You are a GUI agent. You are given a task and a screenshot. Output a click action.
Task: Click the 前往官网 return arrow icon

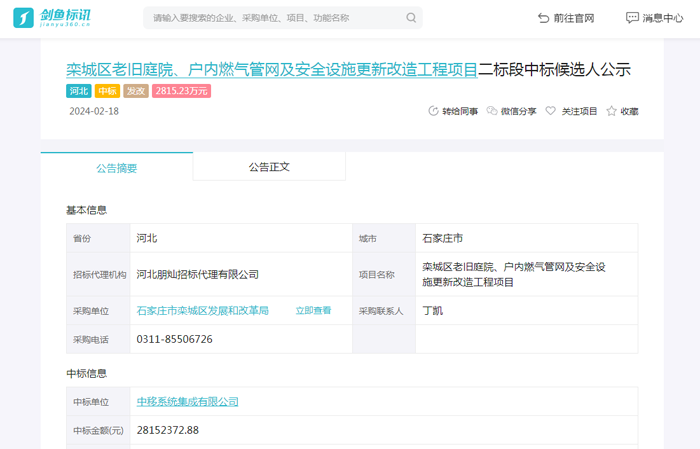coord(544,18)
